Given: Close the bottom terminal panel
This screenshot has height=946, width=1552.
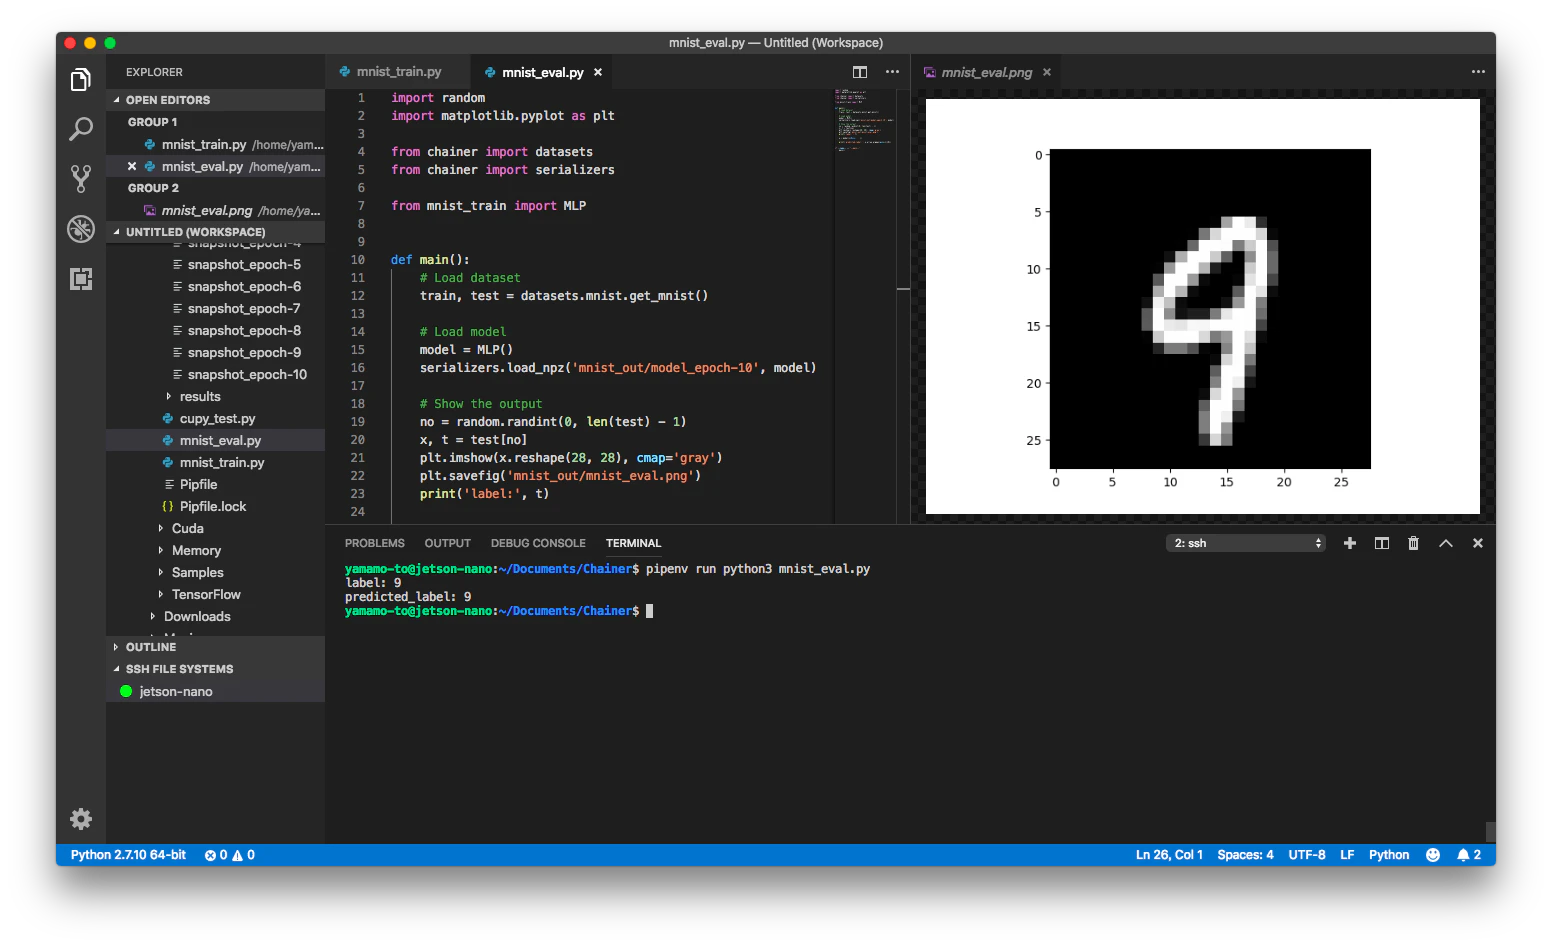Looking at the screenshot, I should (1478, 543).
